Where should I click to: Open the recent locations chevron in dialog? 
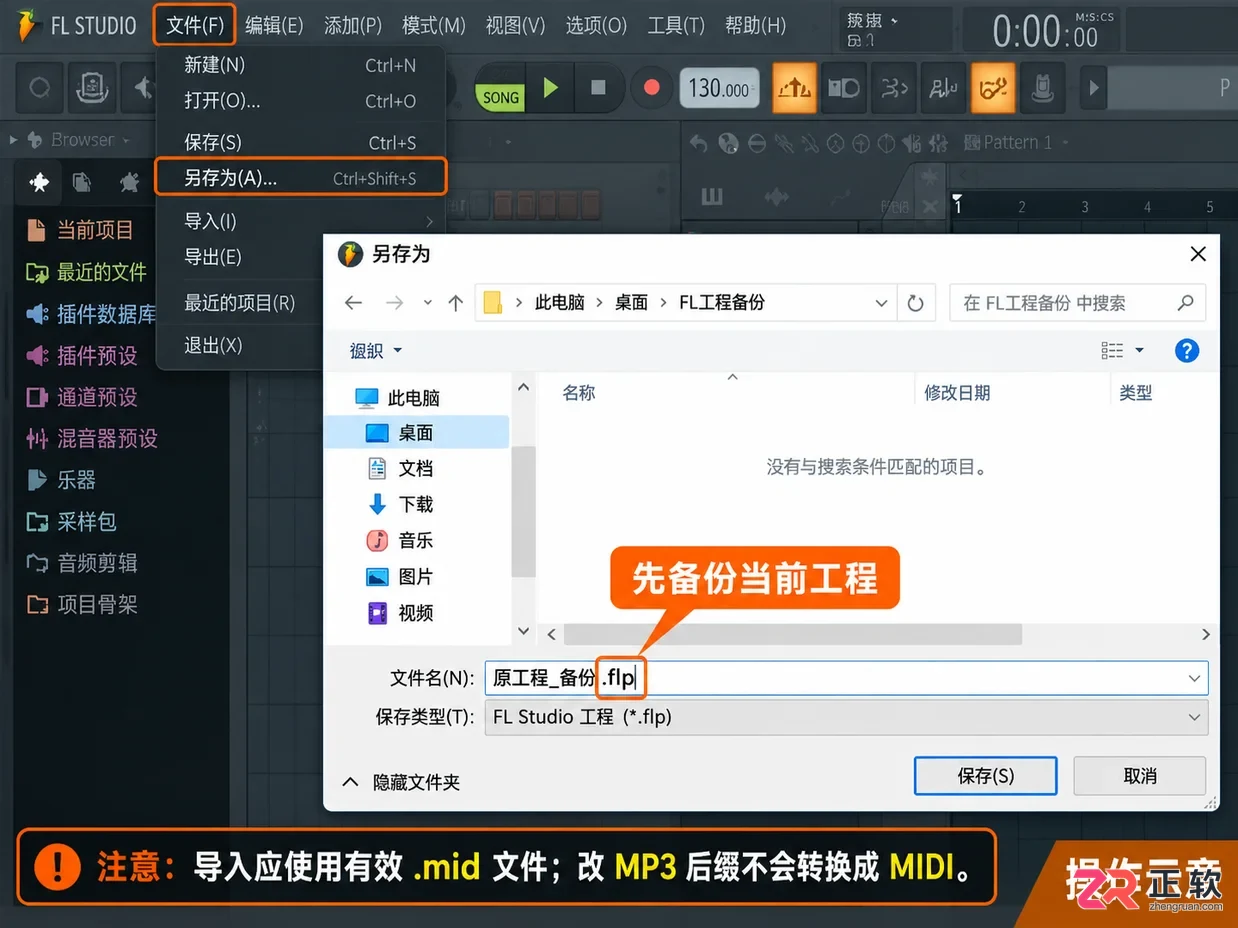pos(428,303)
